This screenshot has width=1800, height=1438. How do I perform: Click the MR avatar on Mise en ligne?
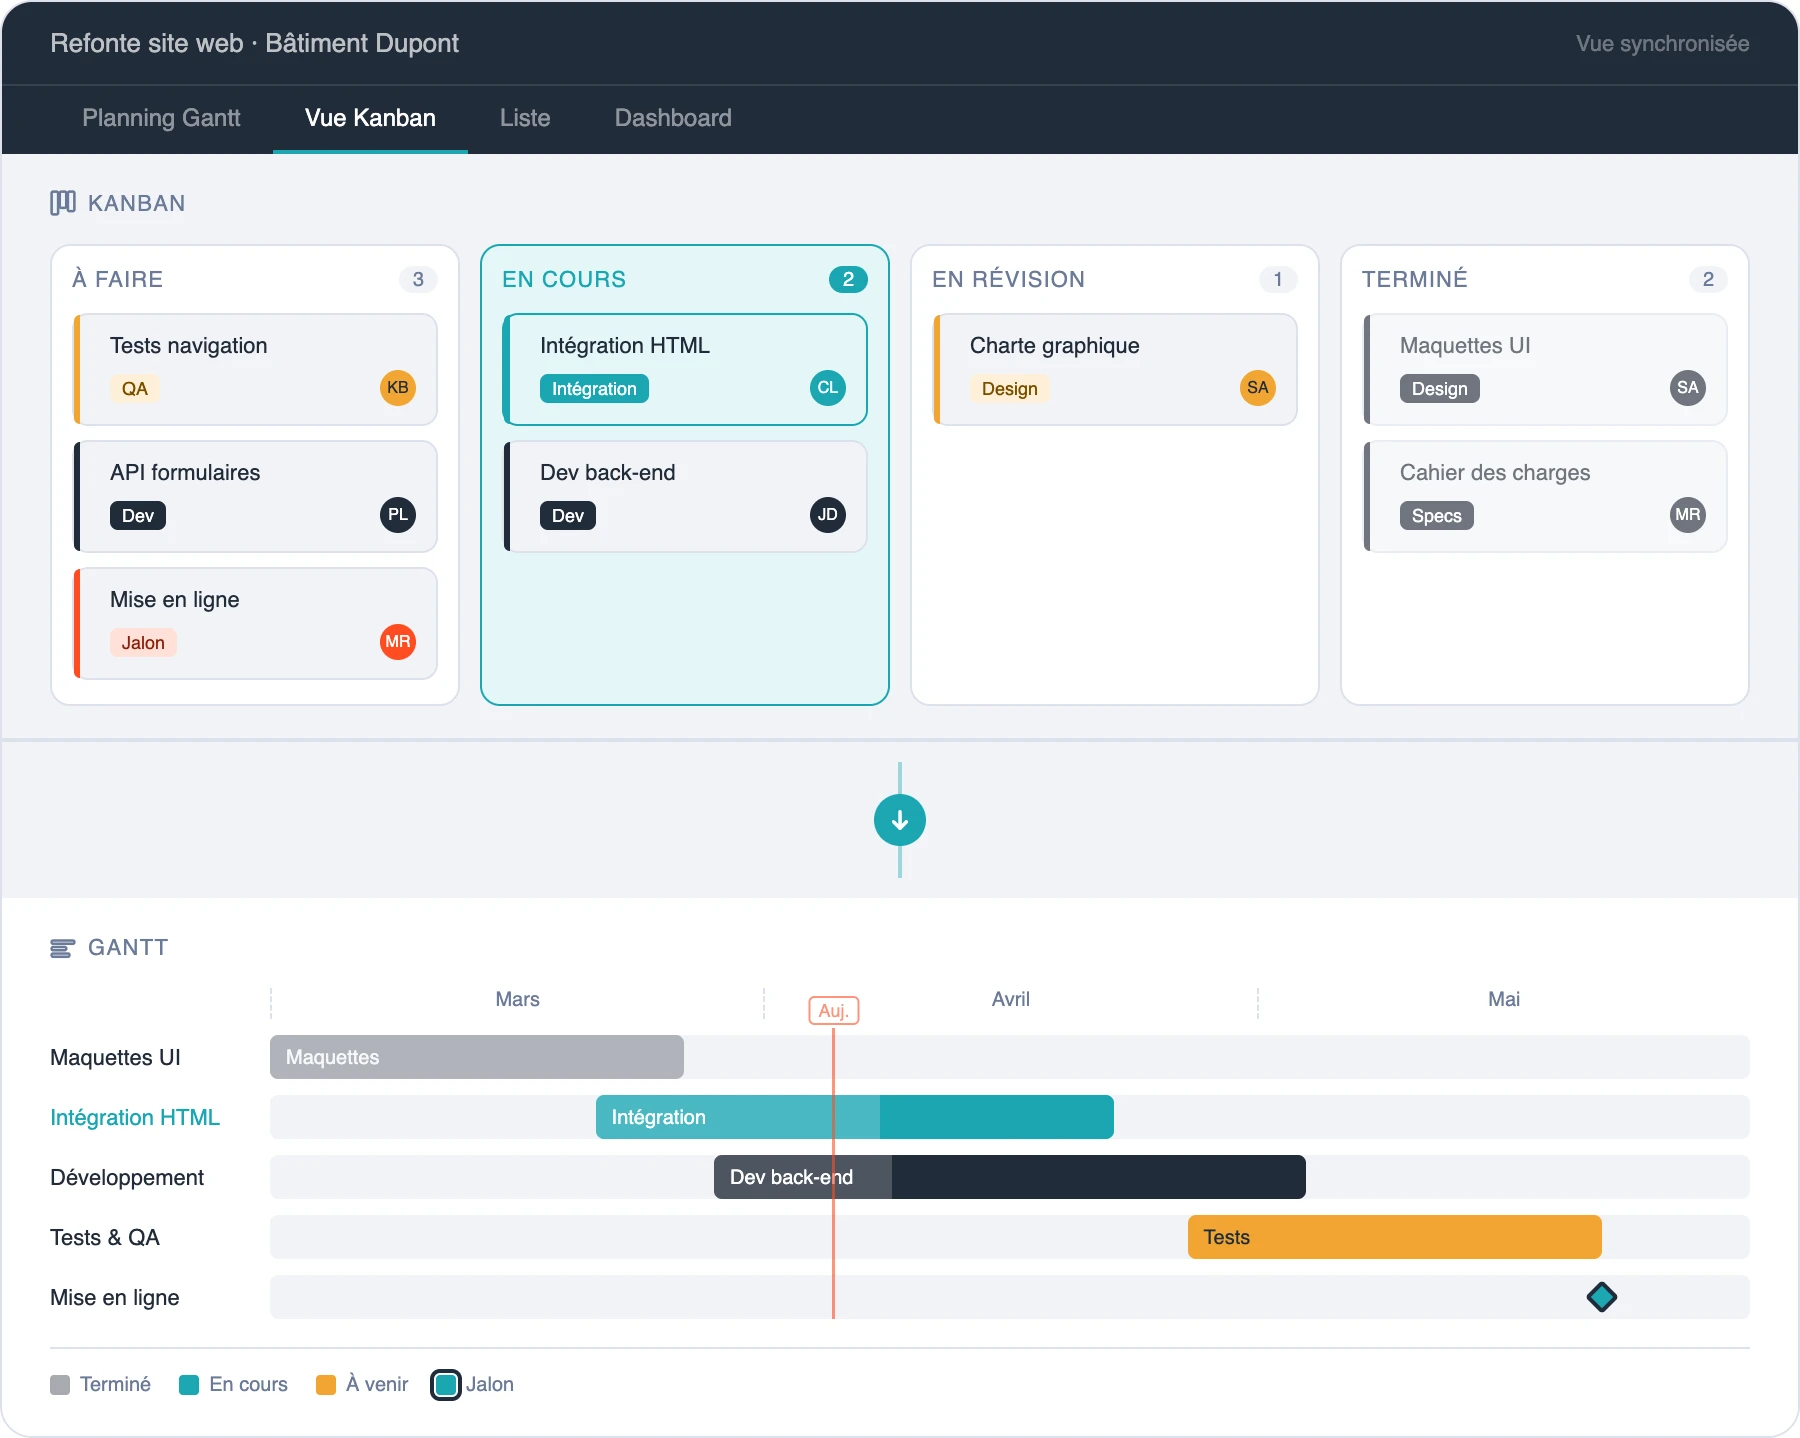point(397,642)
